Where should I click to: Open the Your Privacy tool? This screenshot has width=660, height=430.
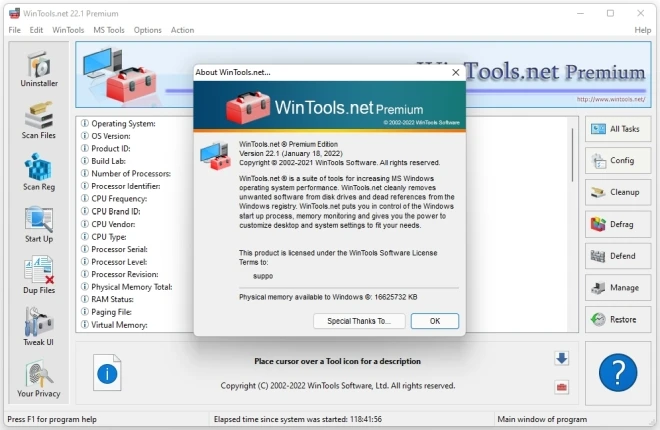pos(39,378)
